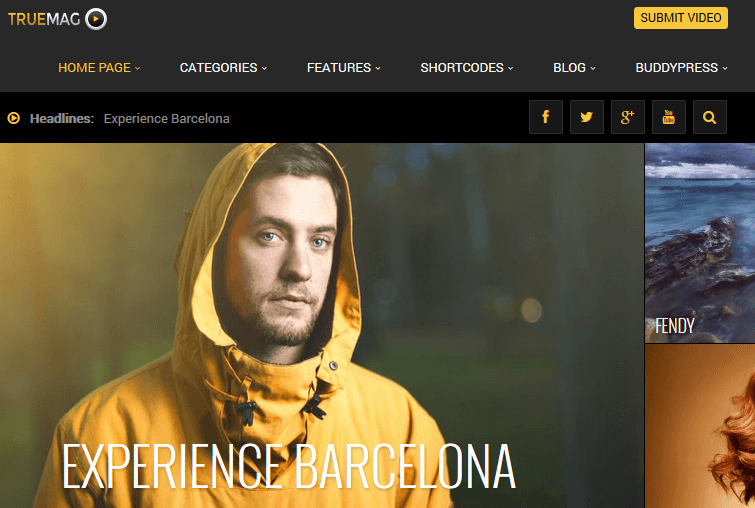Image resolution: width=755 pixels, height=508 pixels.
Task: Open the Shortcodes menu item
Action: [x=467, y=68]
